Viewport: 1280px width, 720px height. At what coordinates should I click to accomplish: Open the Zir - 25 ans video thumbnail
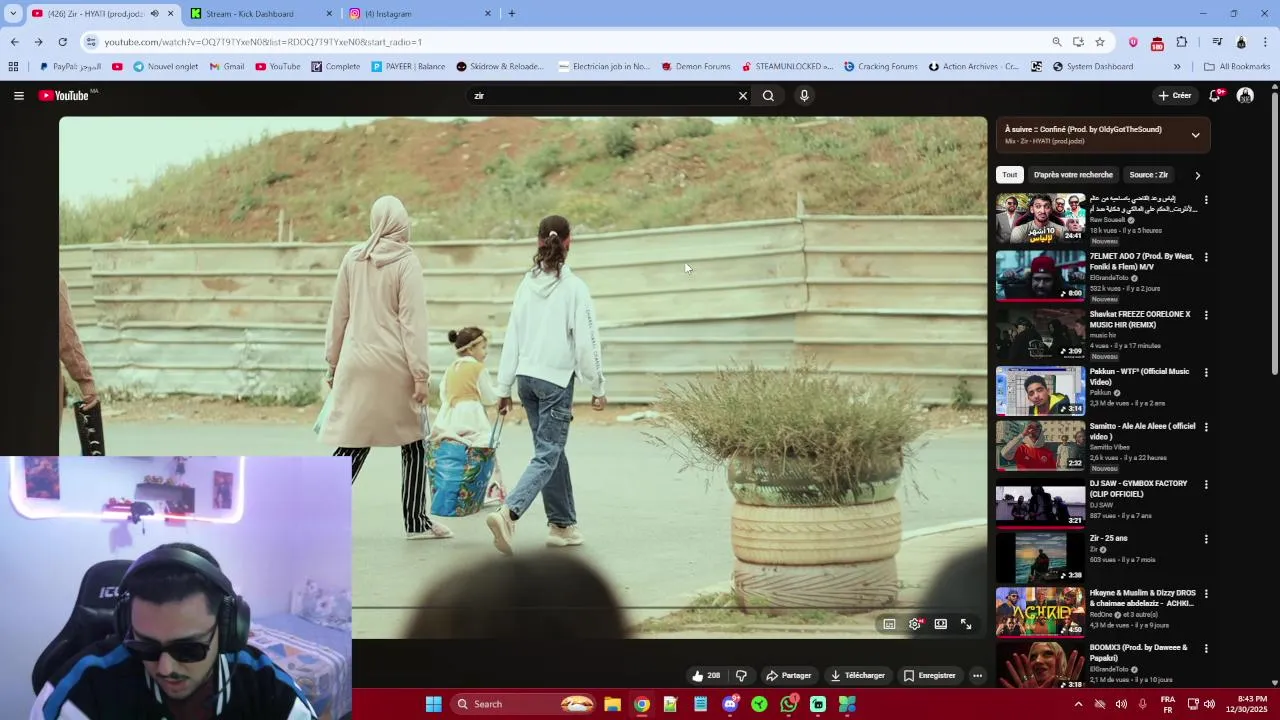click(1040, 558)
